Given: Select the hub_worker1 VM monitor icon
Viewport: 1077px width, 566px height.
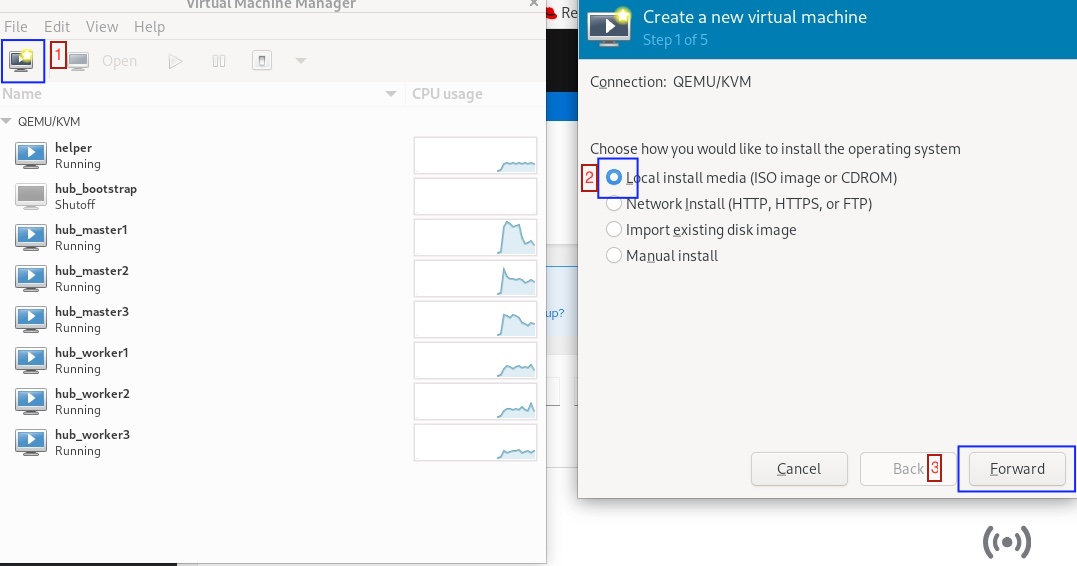Looking at the screenshot, I should pos(31,361).
